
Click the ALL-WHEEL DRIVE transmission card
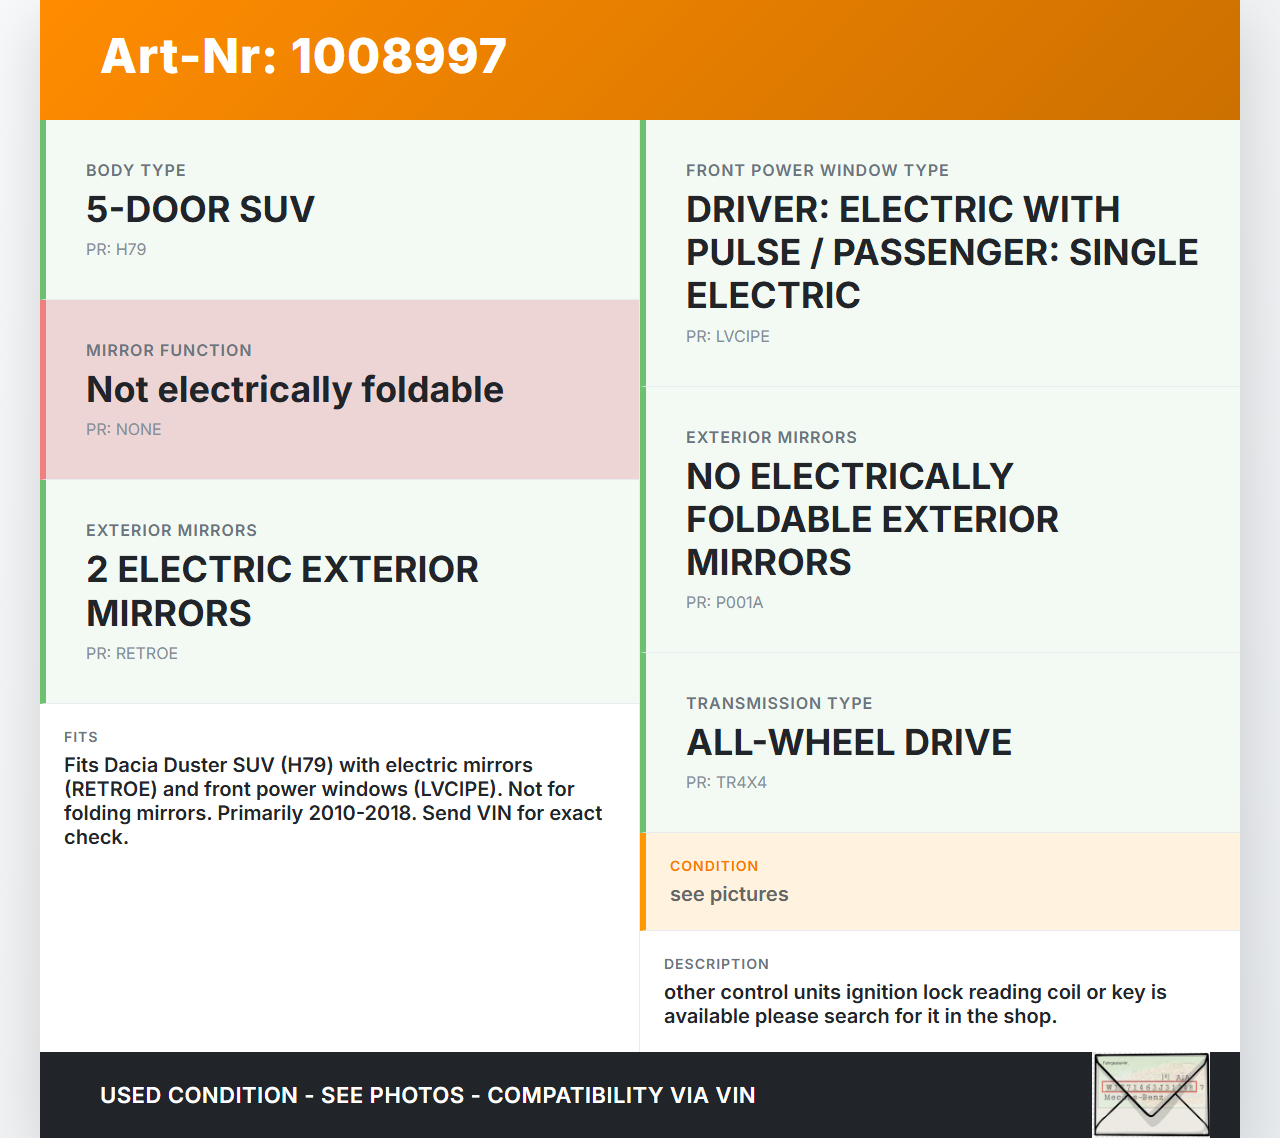940,743
